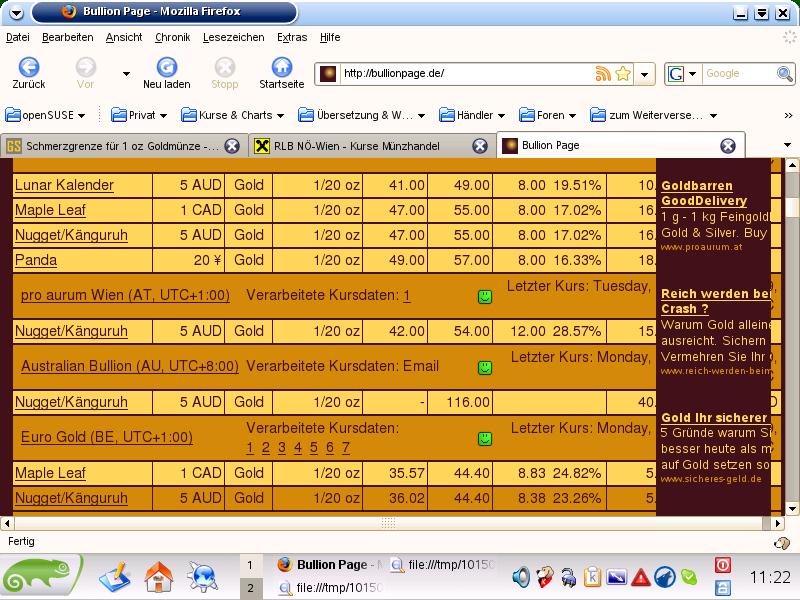
Task: Open the openSUSE start menu button
Action: (42, 577)
